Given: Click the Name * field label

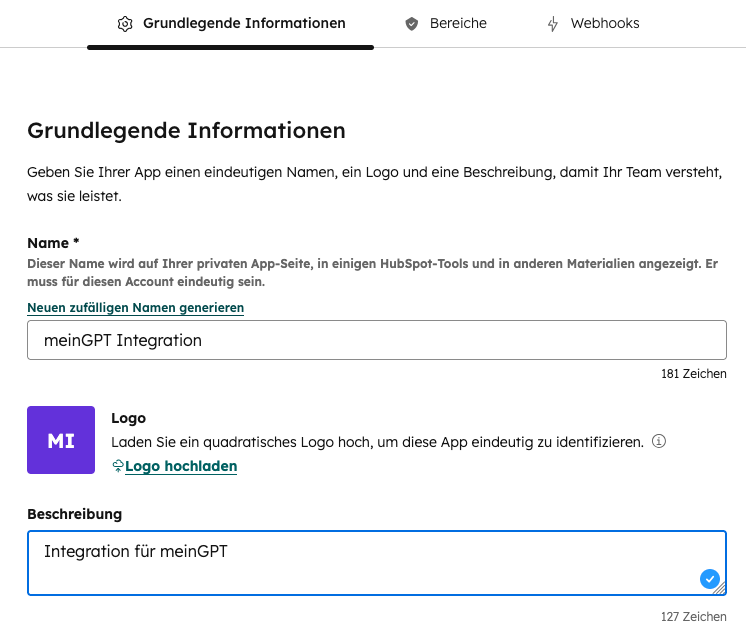Looking at the screenshot, I should (x=53, y=243).
